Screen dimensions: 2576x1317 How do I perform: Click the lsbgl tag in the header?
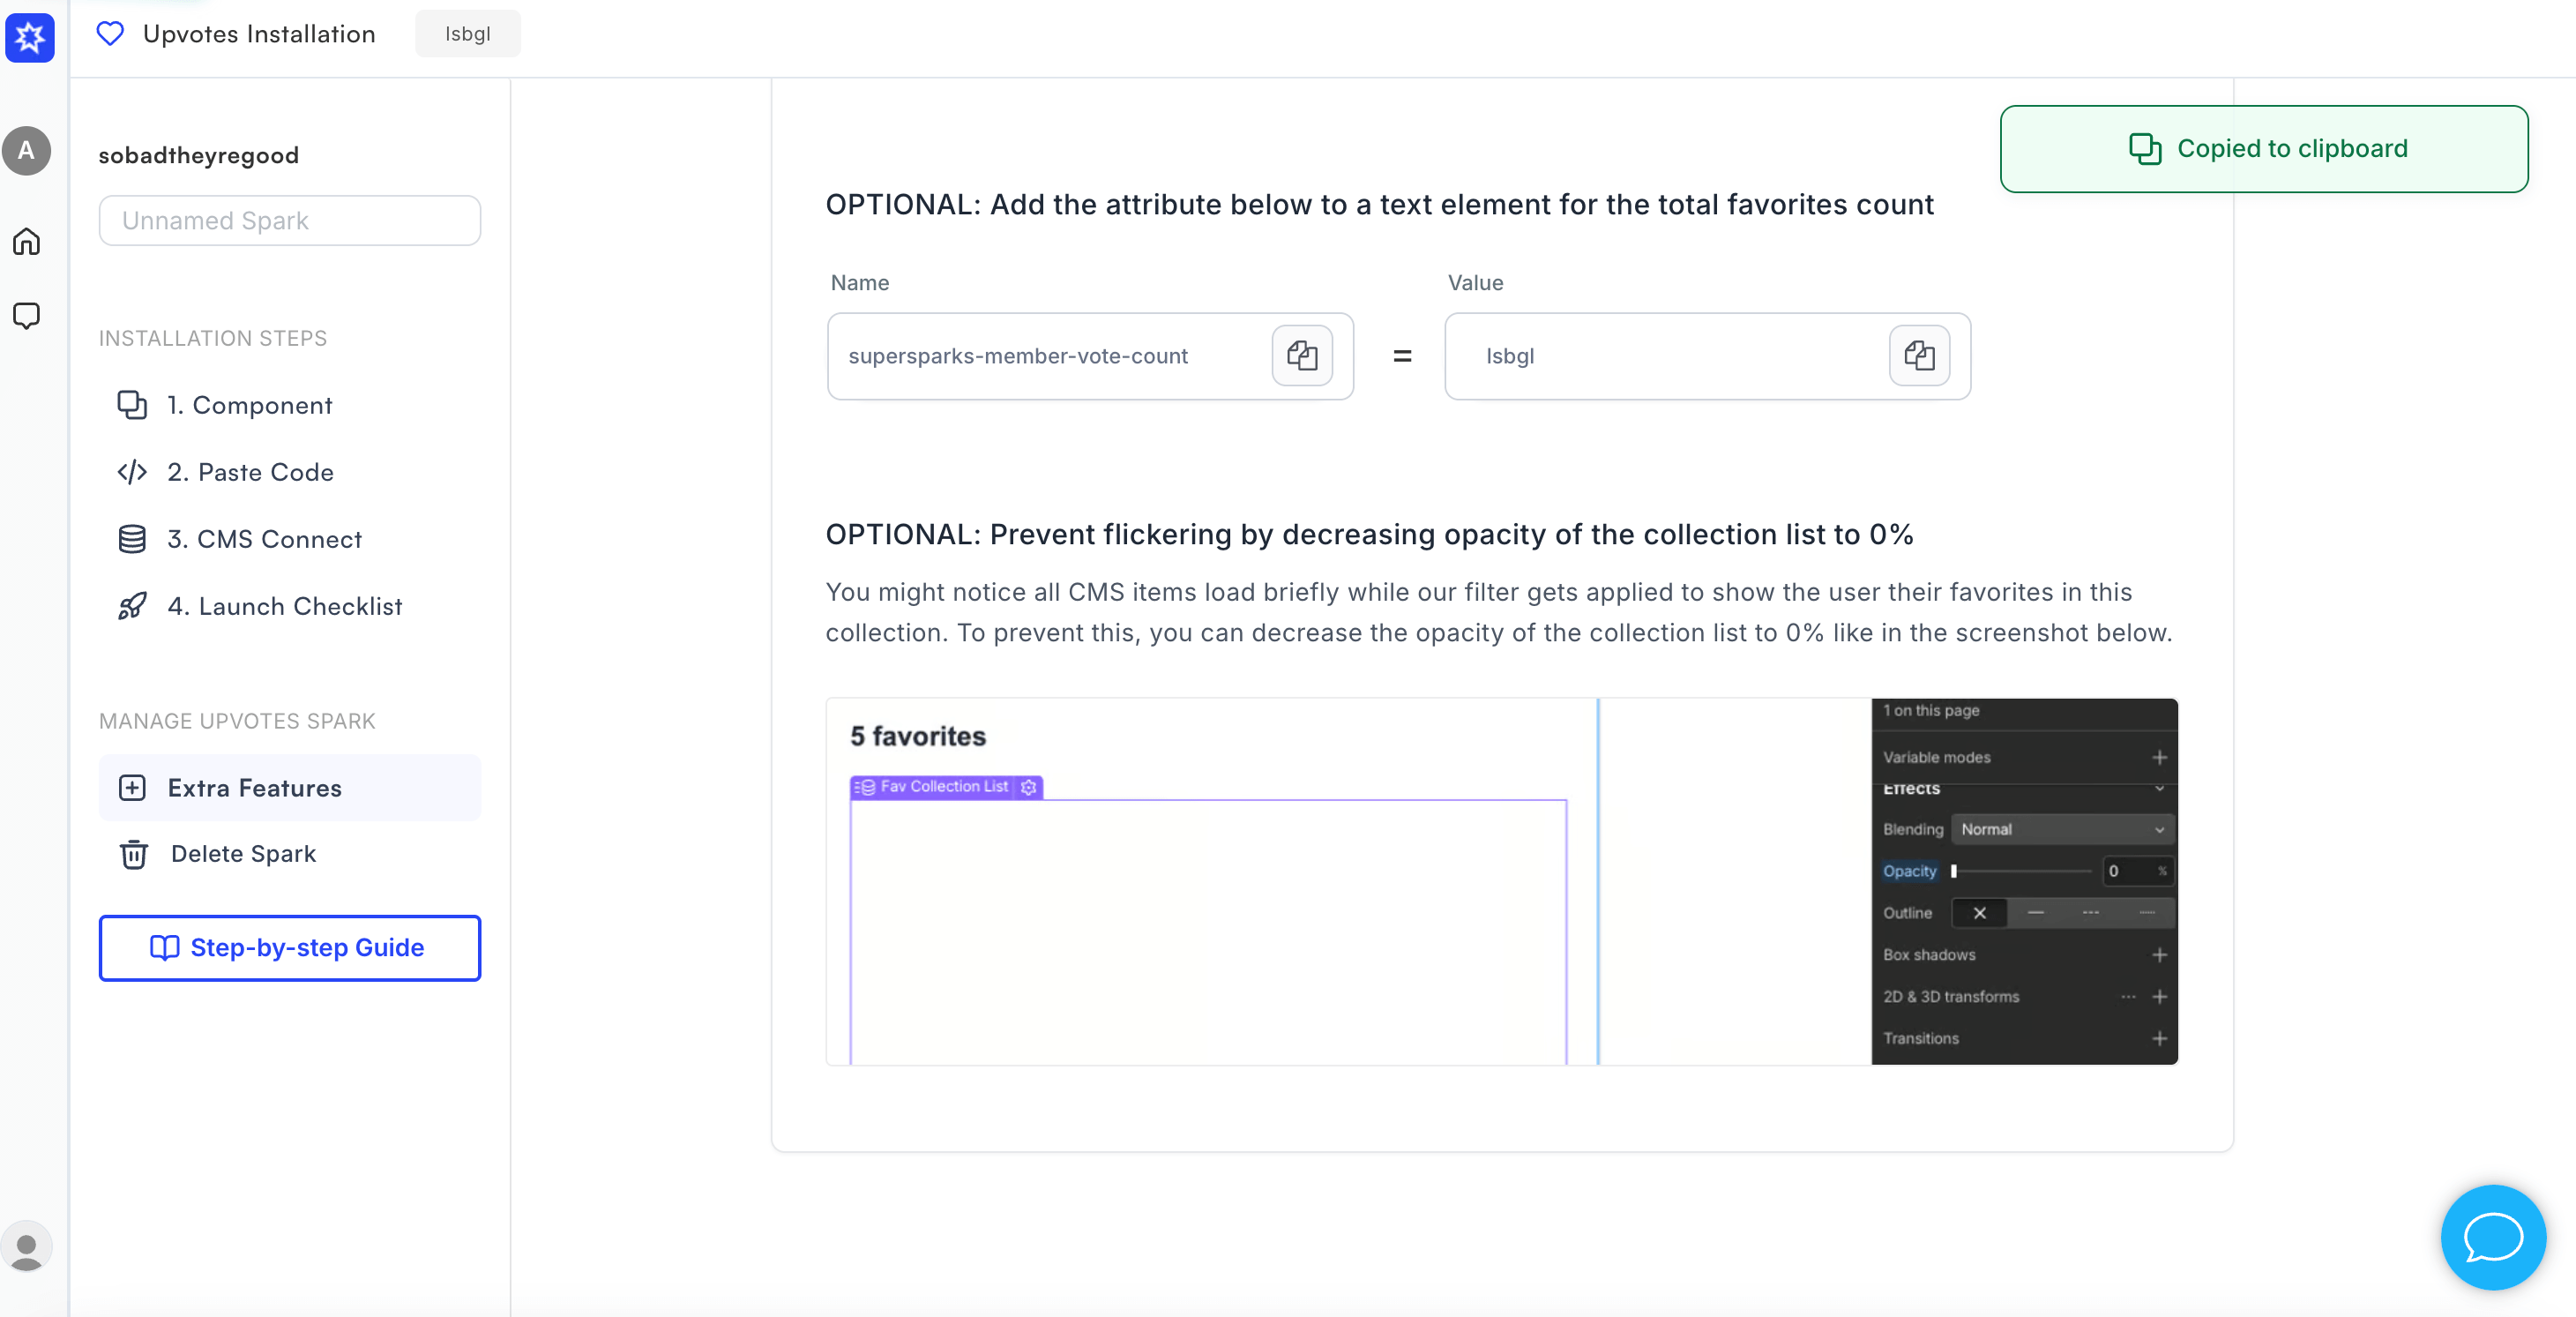(x=467, y=34)
